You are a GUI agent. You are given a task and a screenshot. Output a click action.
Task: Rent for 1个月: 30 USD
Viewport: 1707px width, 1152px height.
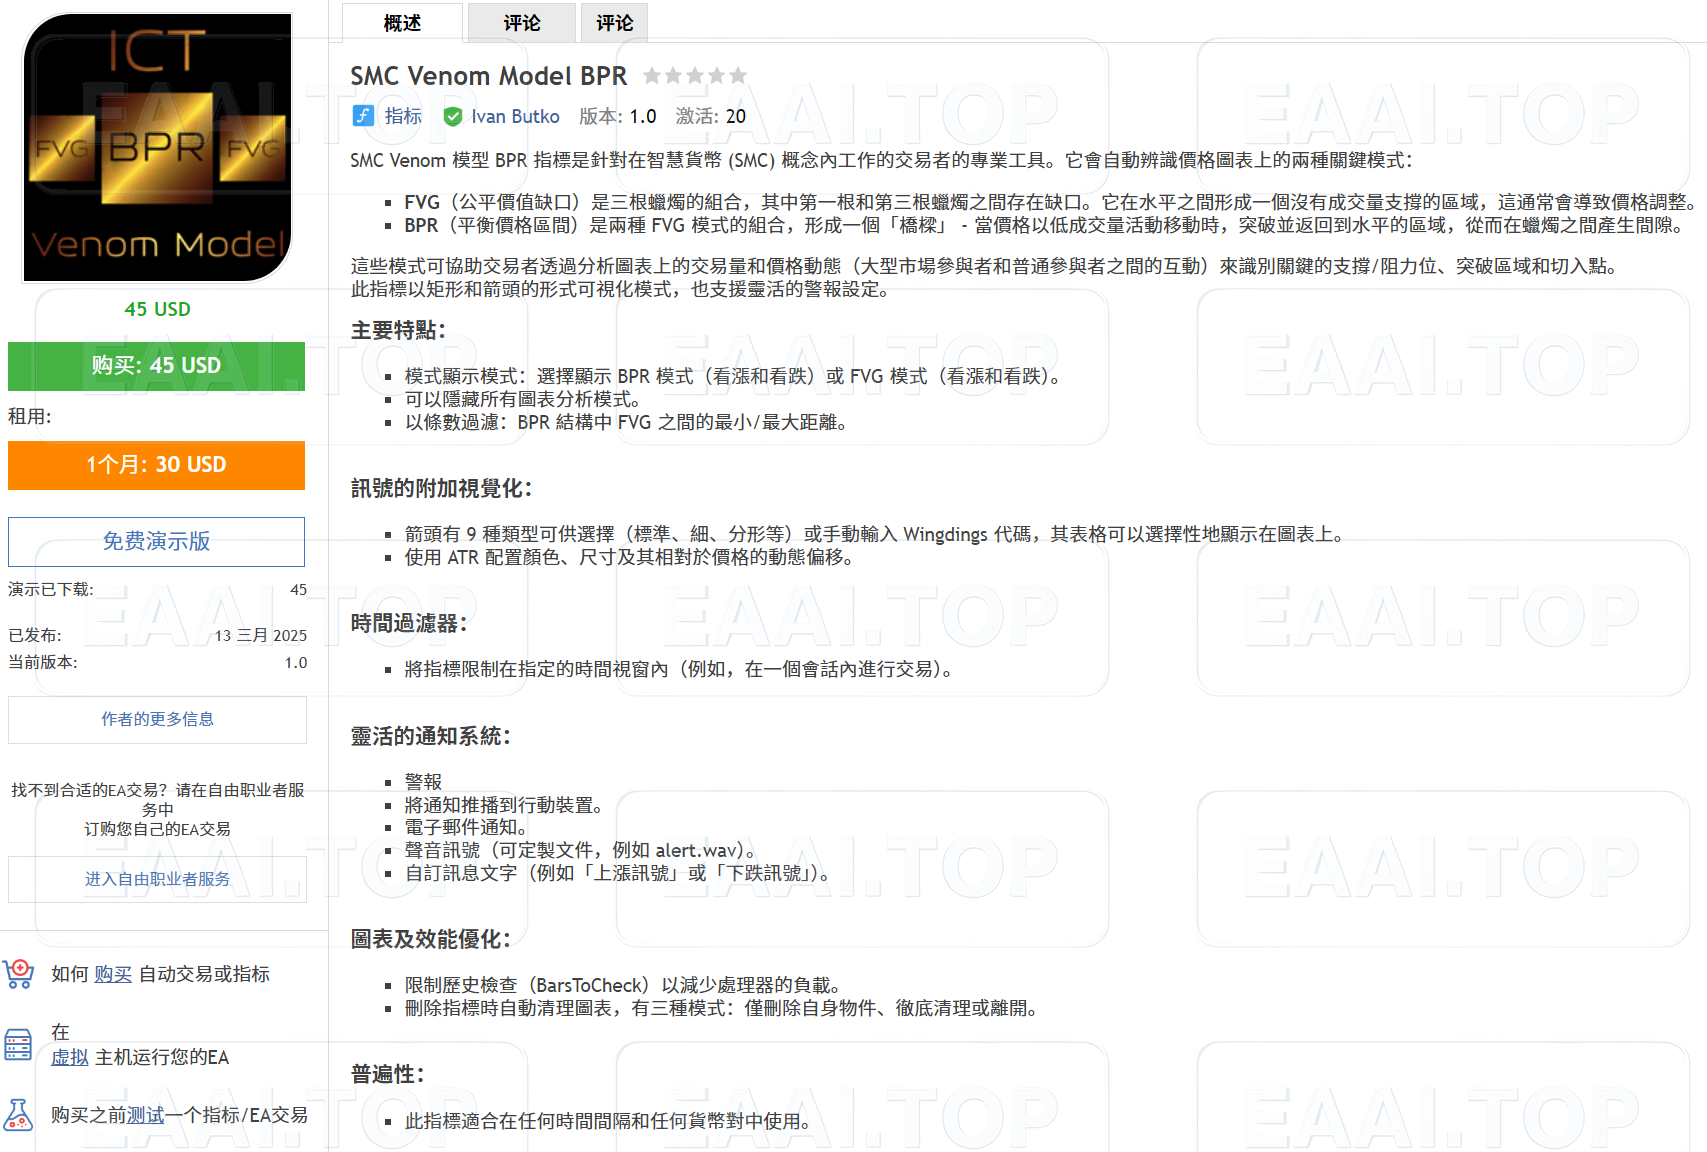[156, 465]
